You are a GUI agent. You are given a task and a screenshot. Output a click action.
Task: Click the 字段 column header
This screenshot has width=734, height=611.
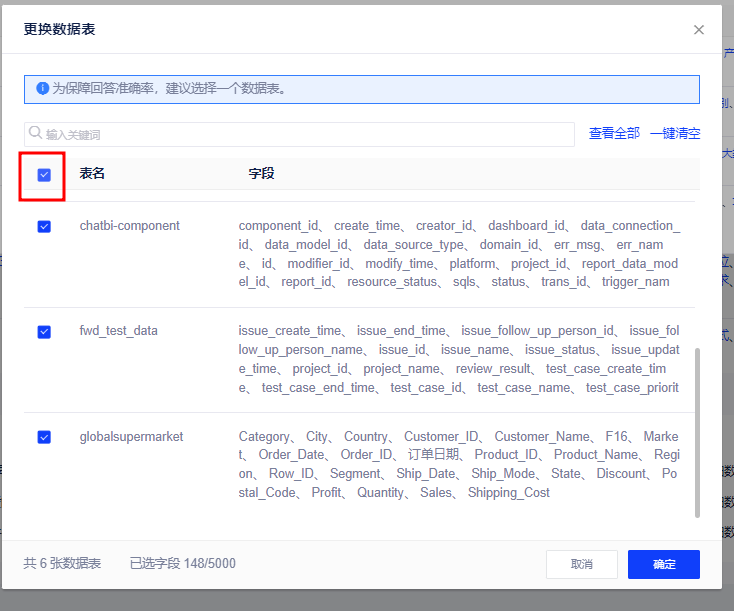click(x=261, y=174)
